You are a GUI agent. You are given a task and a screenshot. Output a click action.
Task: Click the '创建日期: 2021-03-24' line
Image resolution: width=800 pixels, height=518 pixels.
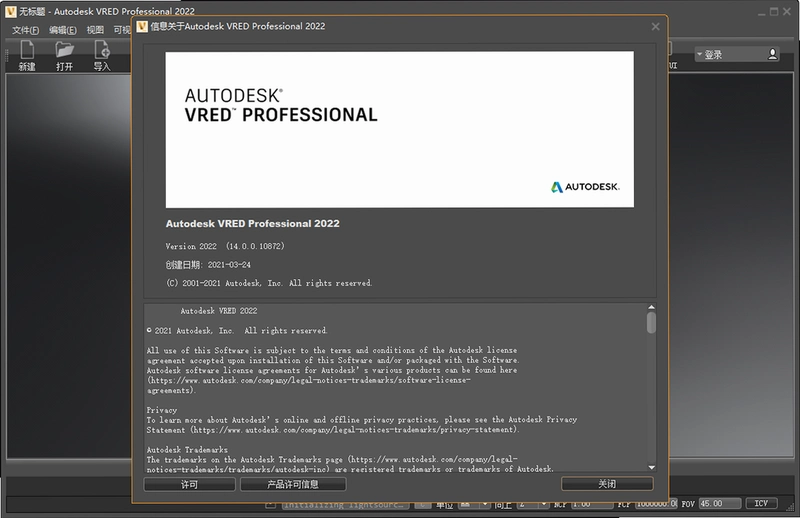208,264
